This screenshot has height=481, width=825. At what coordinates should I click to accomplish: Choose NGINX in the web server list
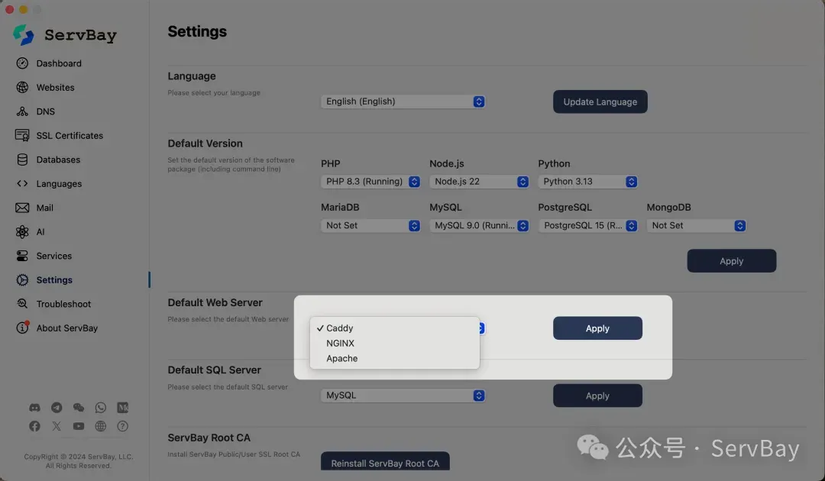pyautogui.click(x=395, y=343)
